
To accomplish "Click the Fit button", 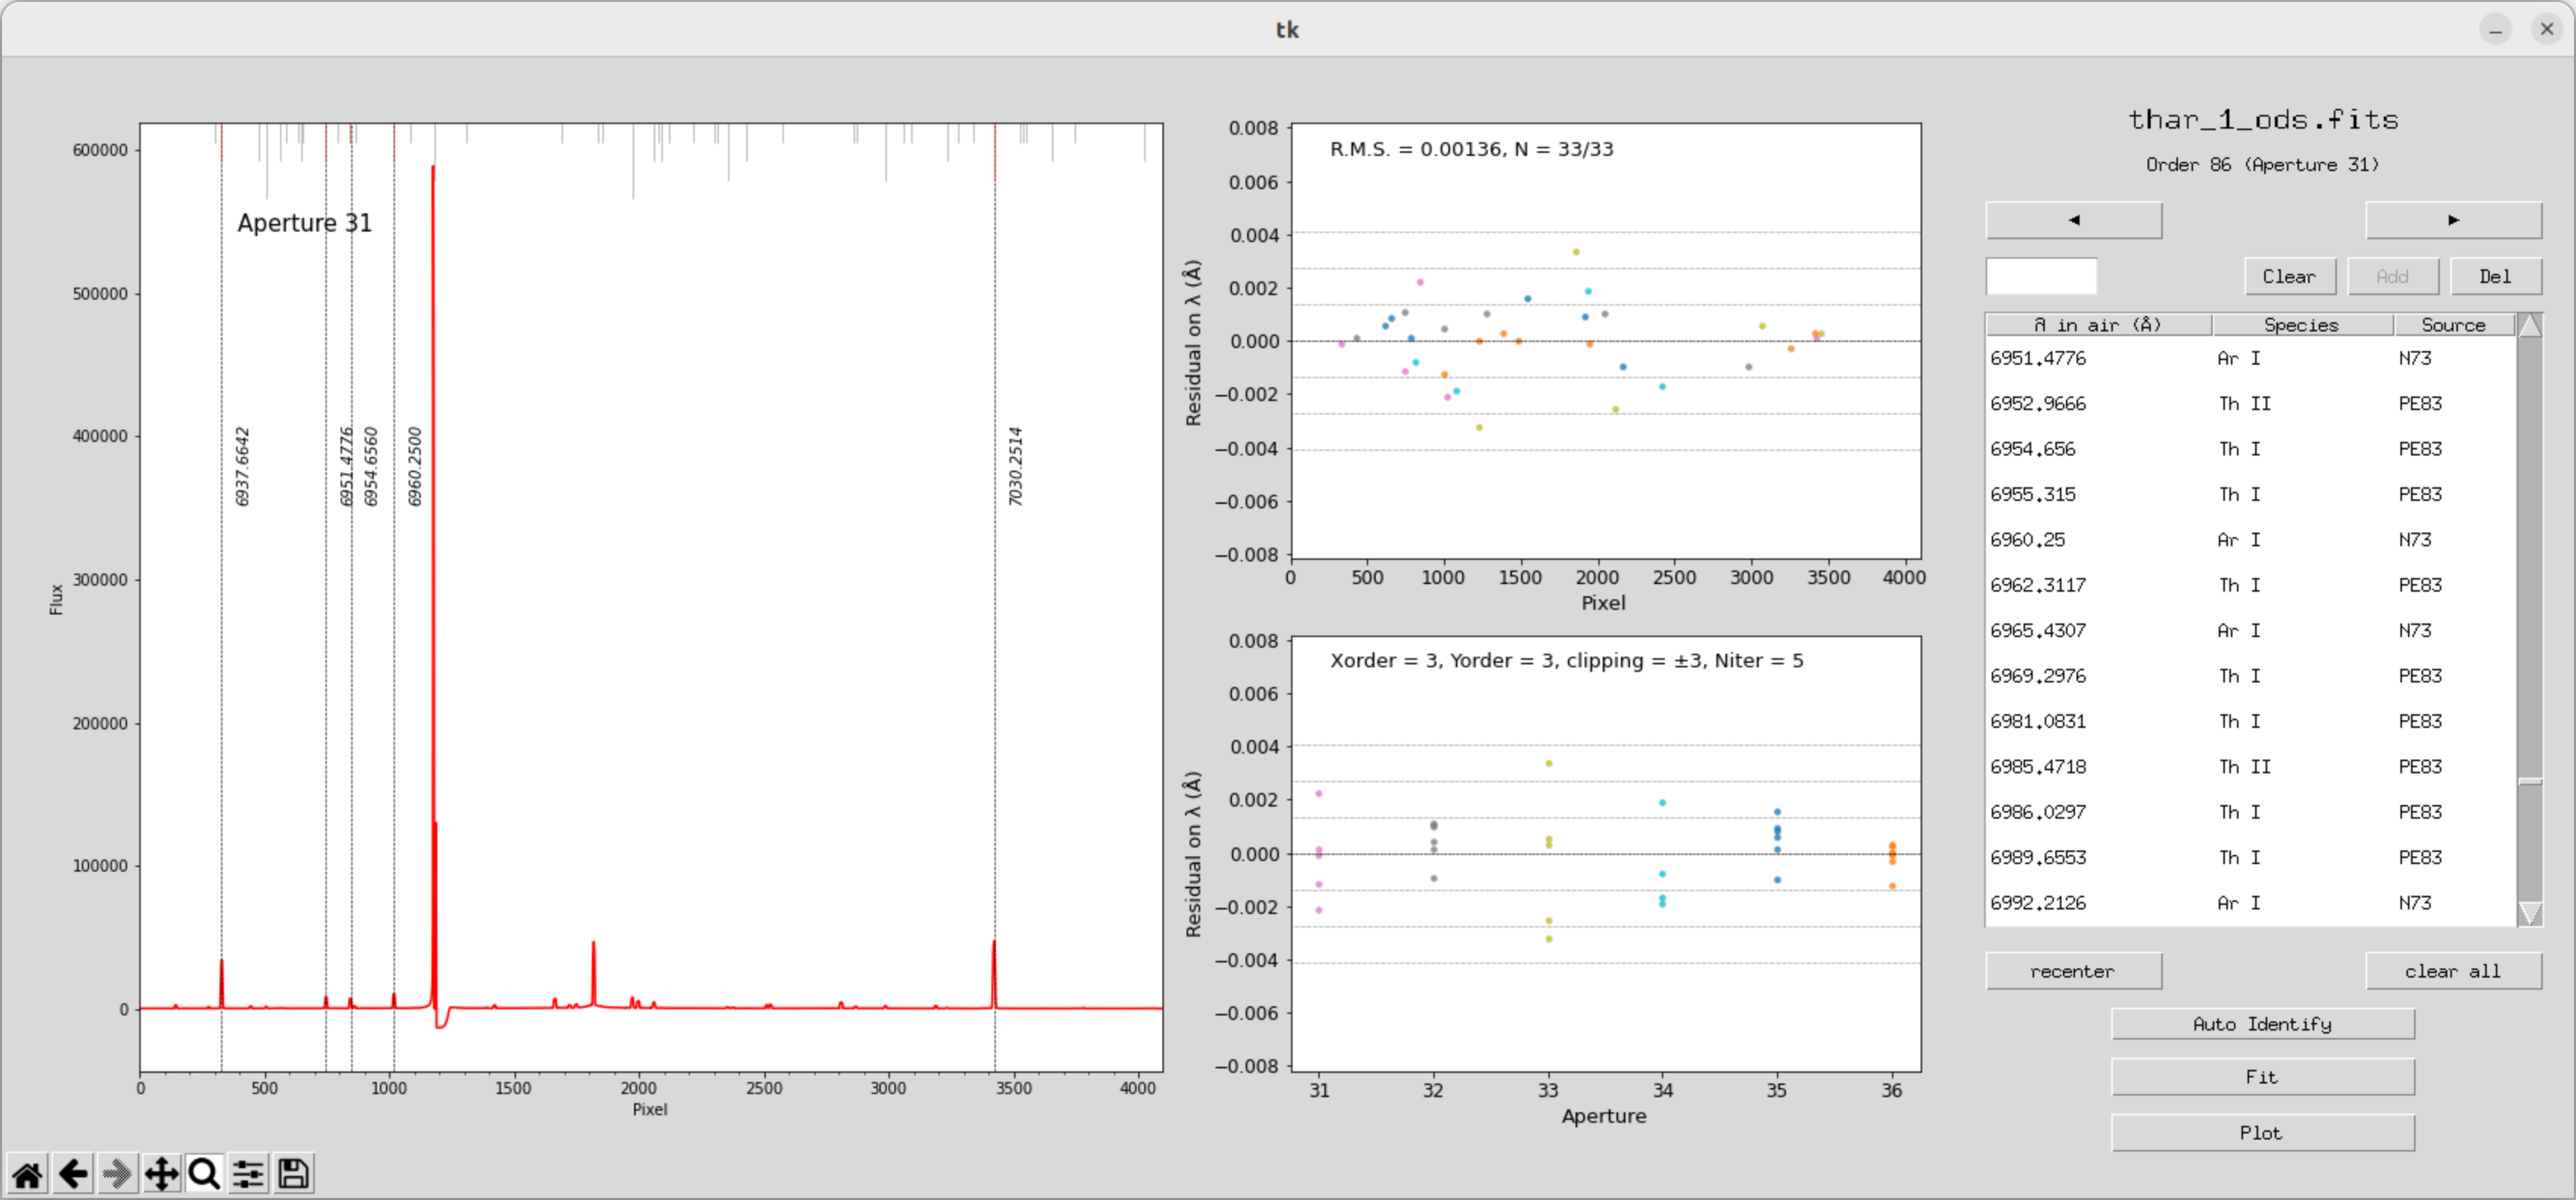I will [2262, 1077].
